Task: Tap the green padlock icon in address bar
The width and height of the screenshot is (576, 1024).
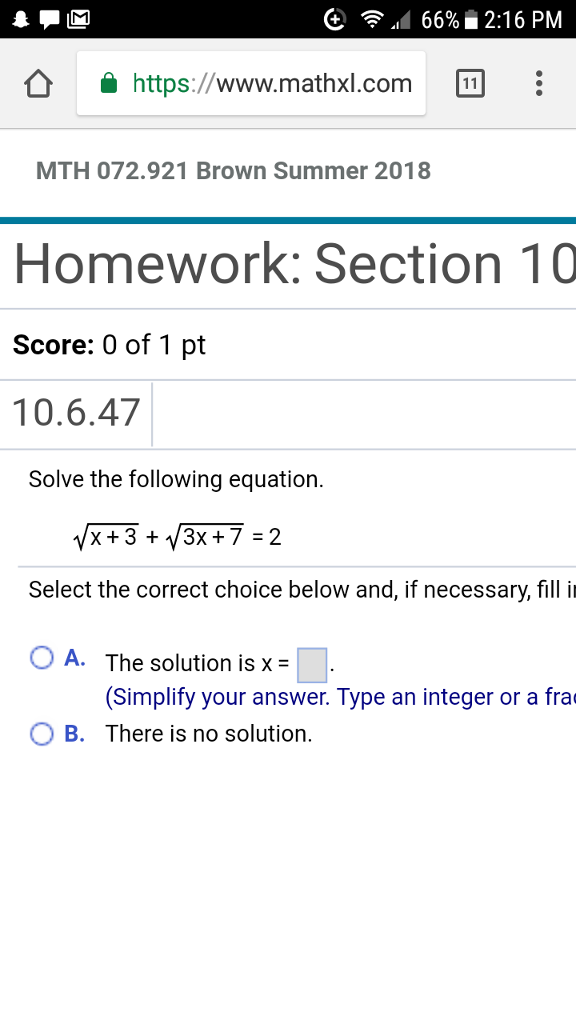Action: (x=103, y=84)
